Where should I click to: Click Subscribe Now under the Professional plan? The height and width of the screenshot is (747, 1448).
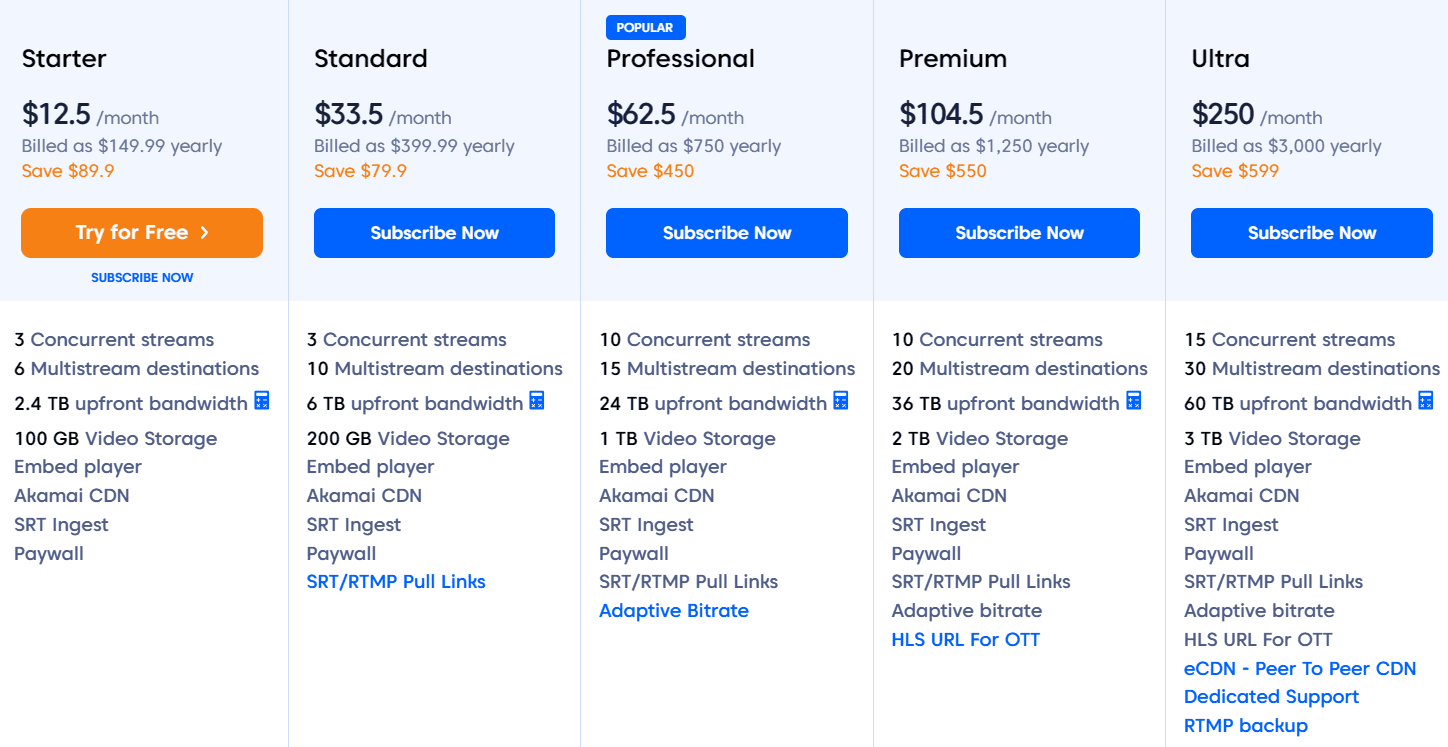coord(726,232)
